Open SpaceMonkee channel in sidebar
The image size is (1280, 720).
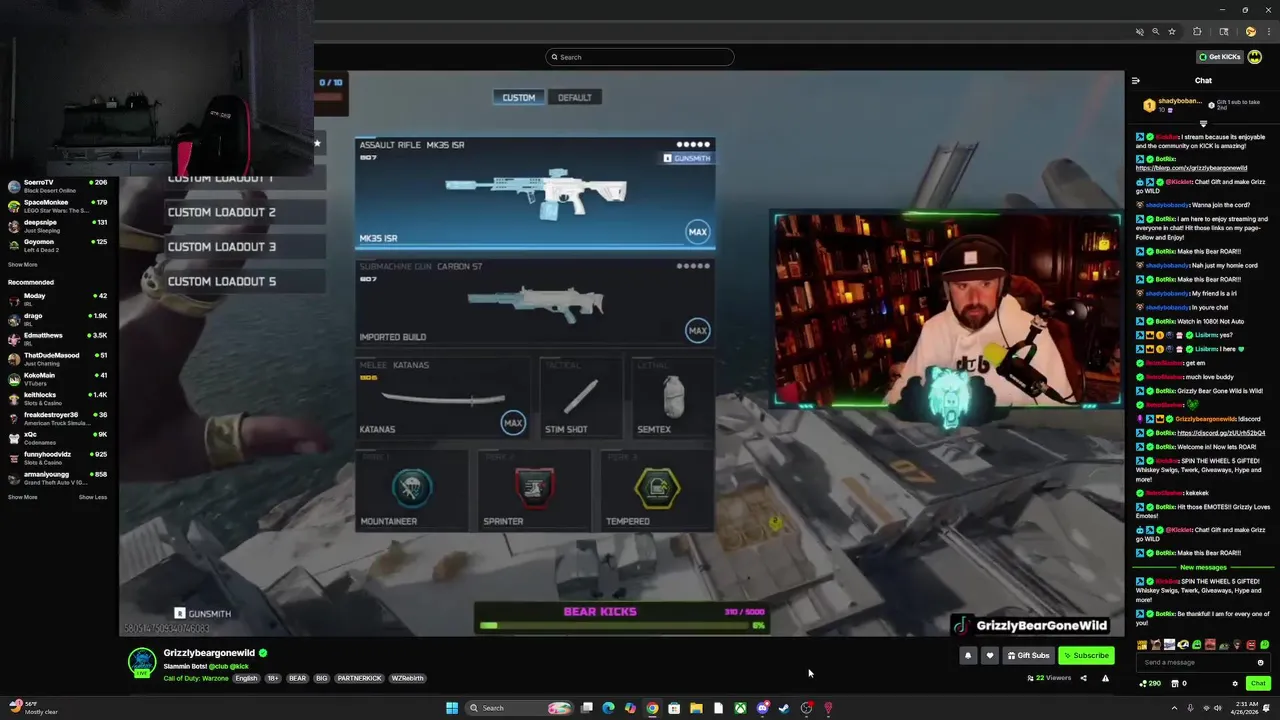(x=58, y=206)
